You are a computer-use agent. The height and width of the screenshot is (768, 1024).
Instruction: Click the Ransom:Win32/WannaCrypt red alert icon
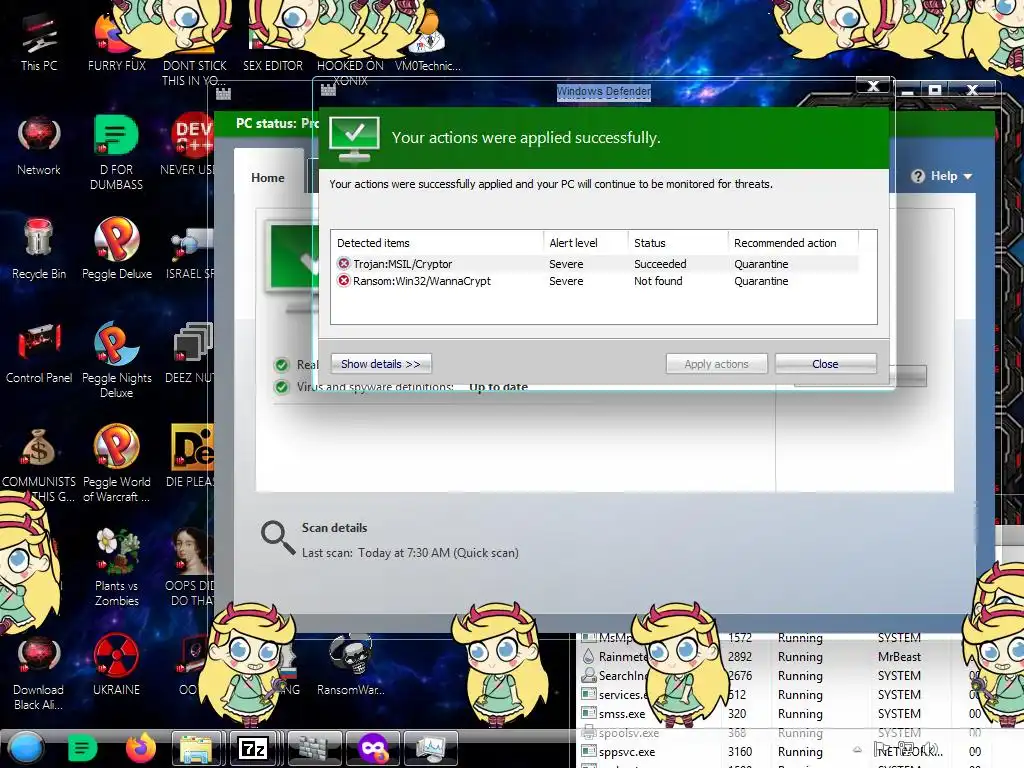(x=344, y=281)
